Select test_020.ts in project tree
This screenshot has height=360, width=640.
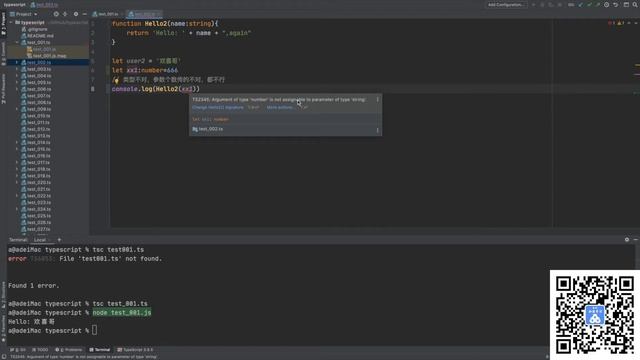(x=36, y=182)
